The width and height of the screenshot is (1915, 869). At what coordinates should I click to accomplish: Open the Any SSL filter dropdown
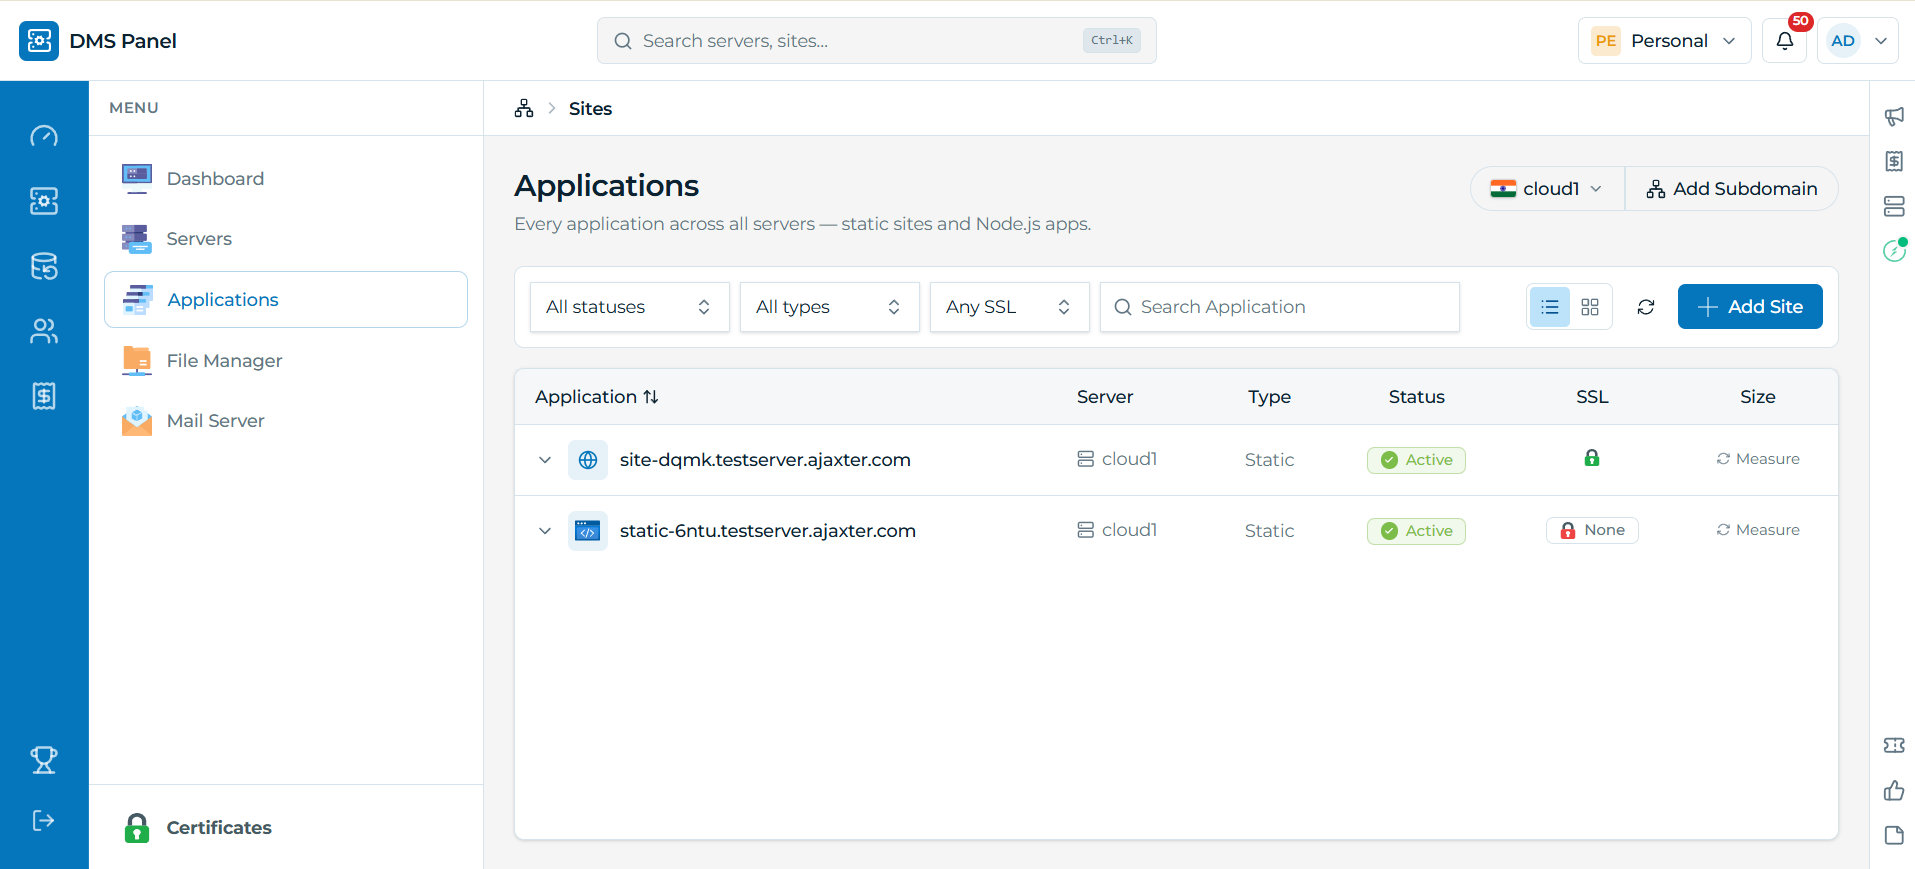pos(1010,307)
